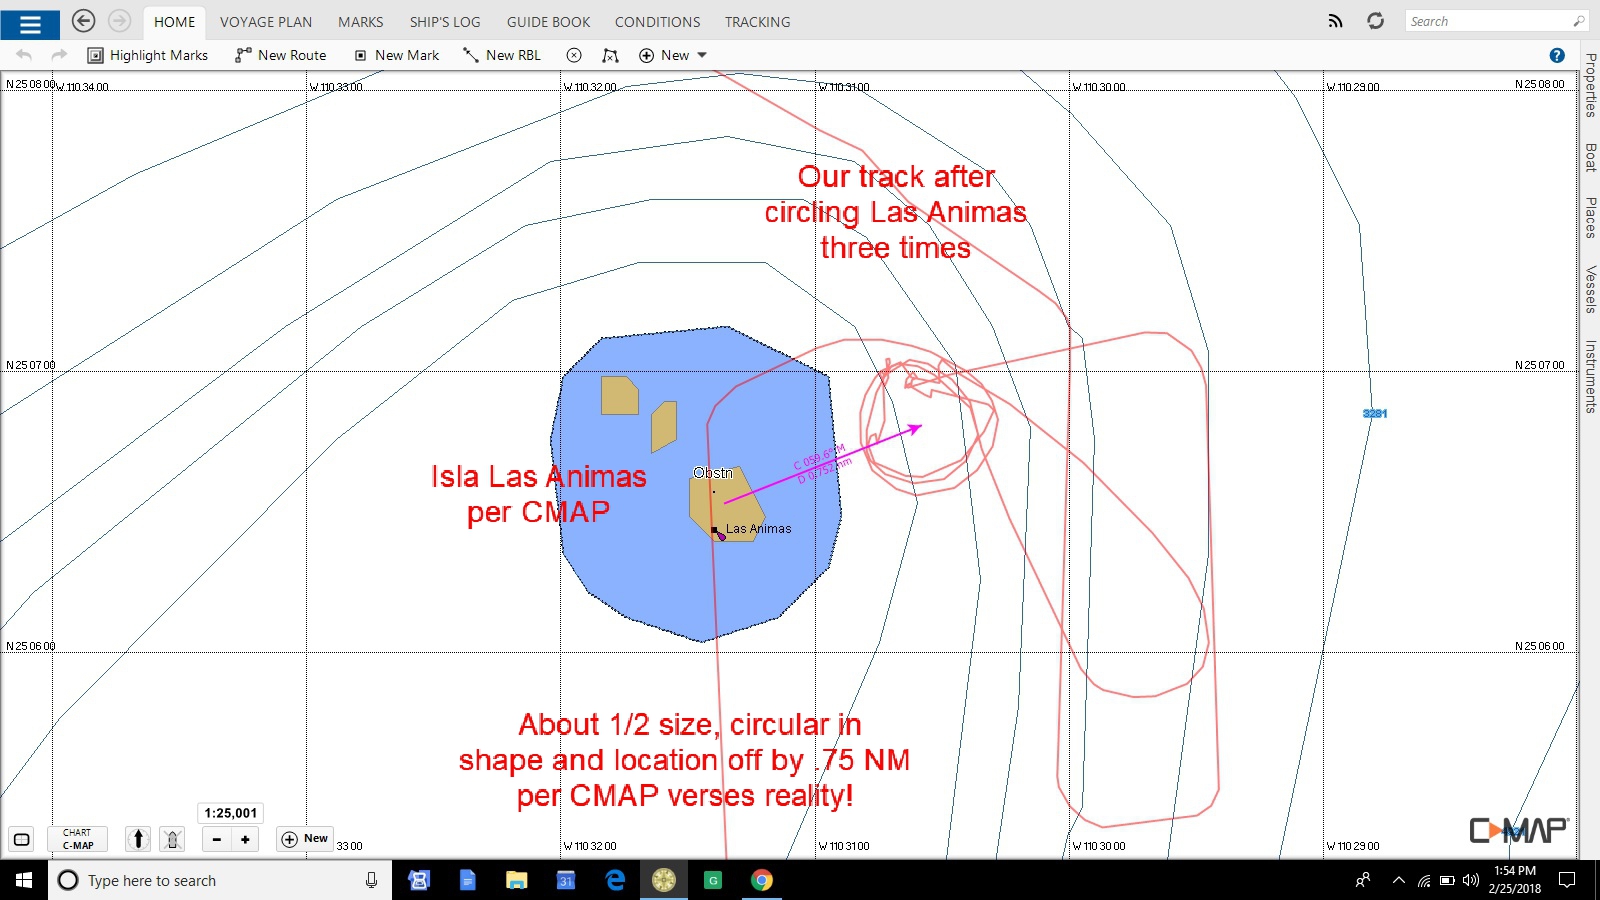Click the circled X toolbar icon
The image size is (1600, 900).
[x=574, y=55]
